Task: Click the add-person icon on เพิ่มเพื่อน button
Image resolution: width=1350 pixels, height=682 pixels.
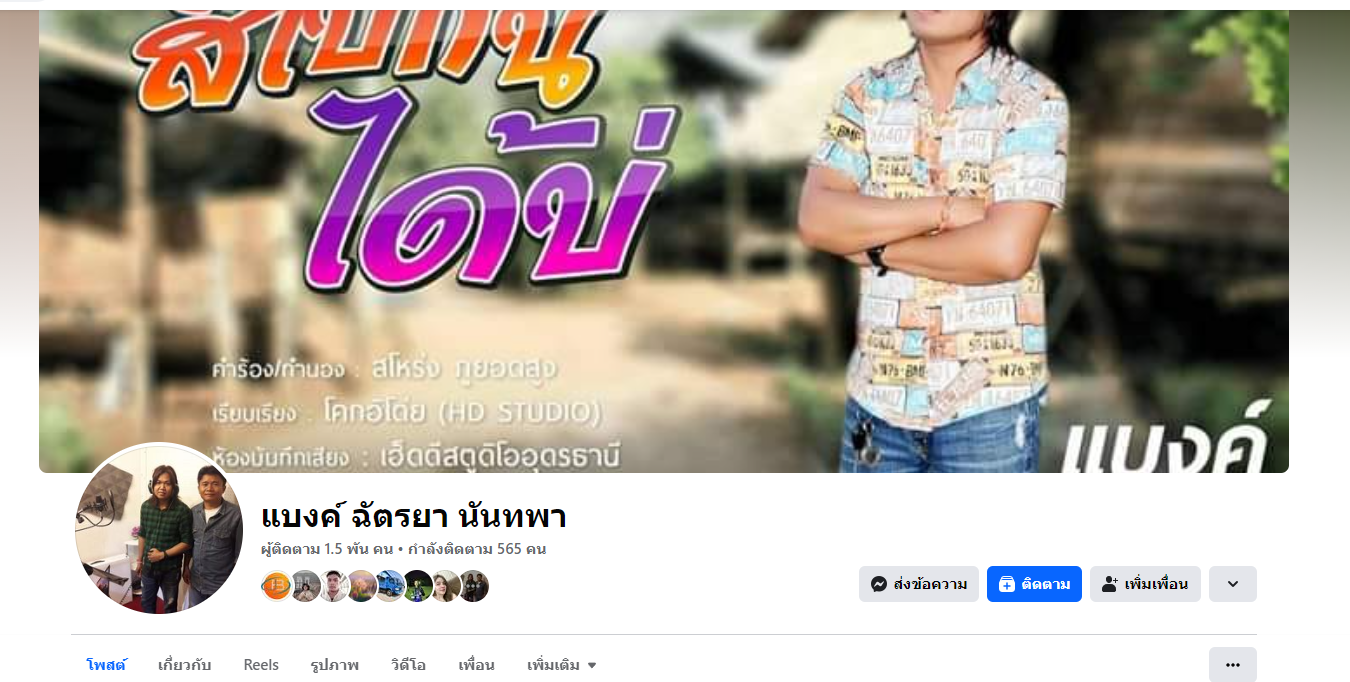Action: 1110,584
